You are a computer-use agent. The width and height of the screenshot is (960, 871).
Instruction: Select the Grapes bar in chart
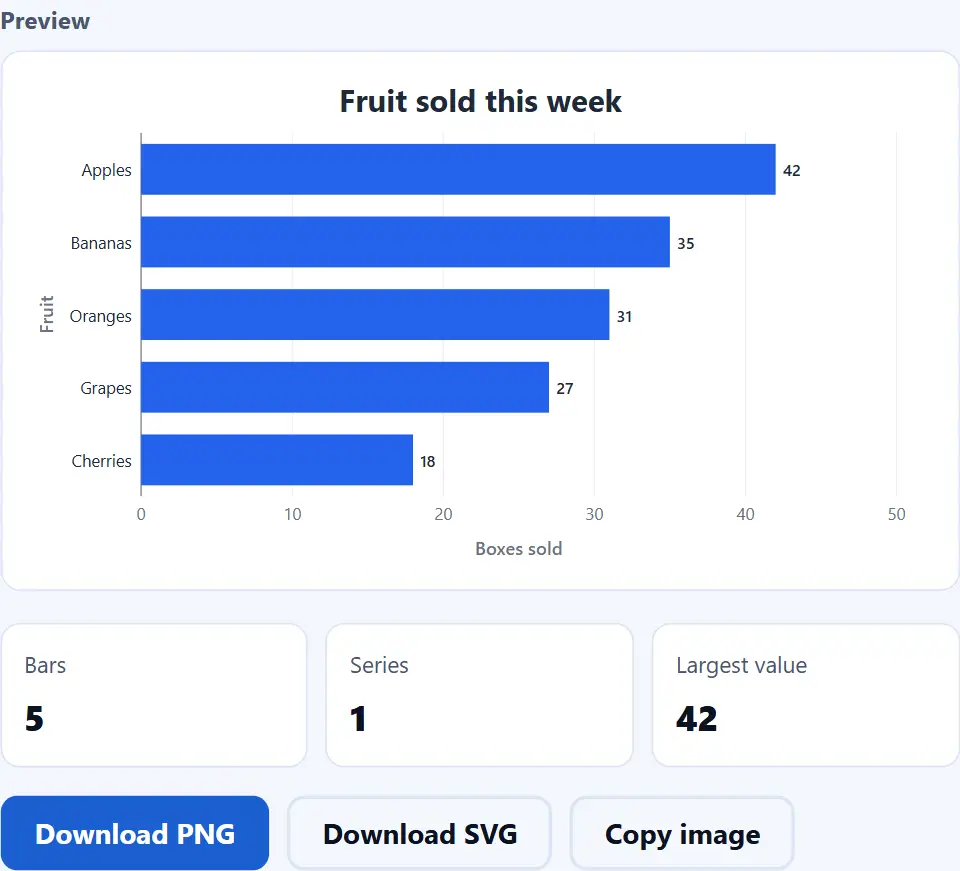tap(345, 387)
